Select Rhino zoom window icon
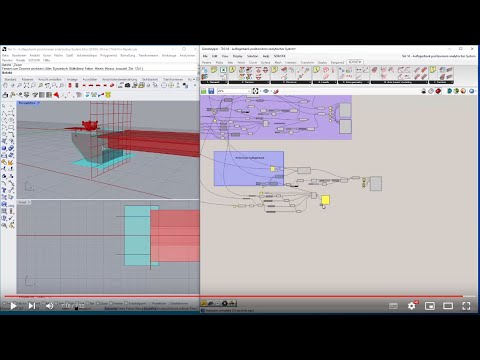 pyautogui.click(x=33, y=86)
